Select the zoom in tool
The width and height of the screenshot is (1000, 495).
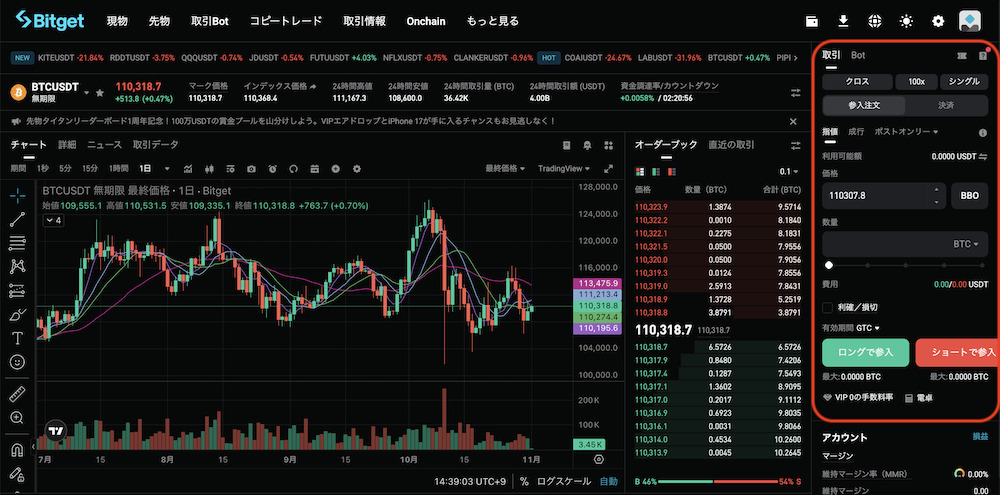coord(18,418)
